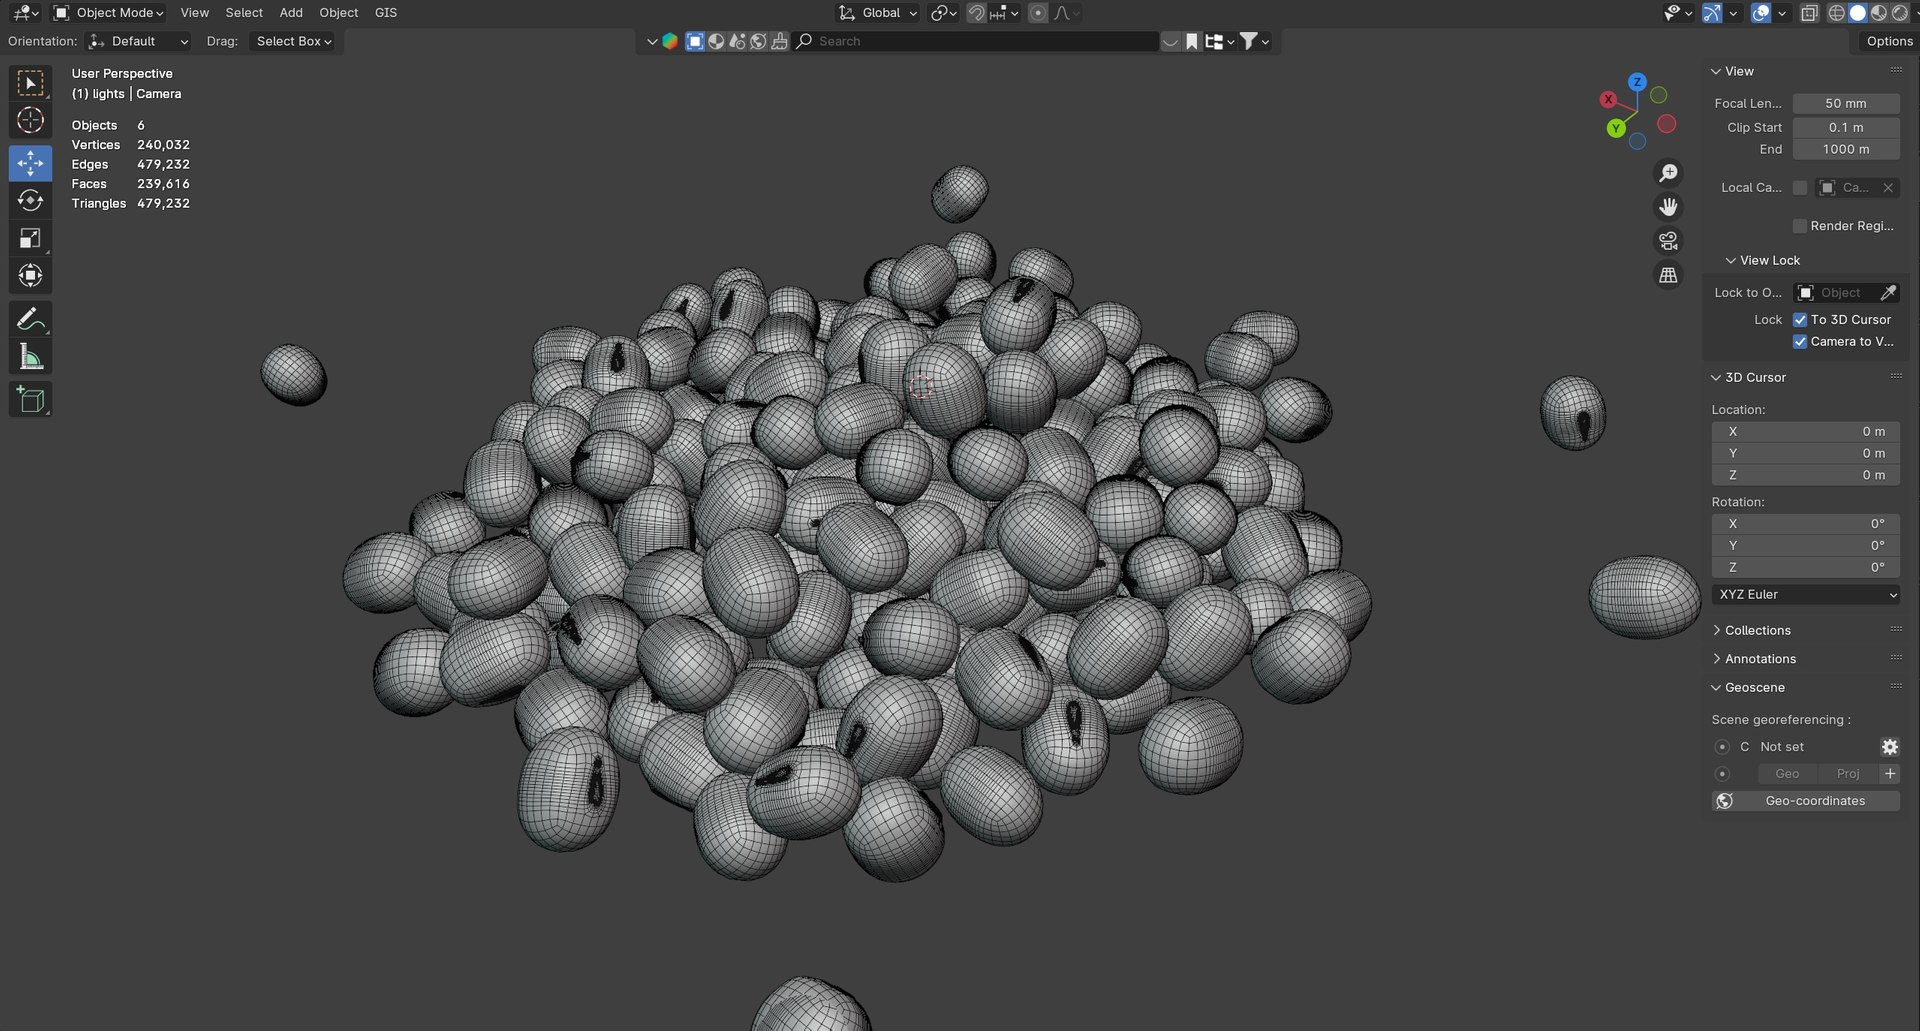Click the Geo-coordinates button

[x=1806, y=801]
